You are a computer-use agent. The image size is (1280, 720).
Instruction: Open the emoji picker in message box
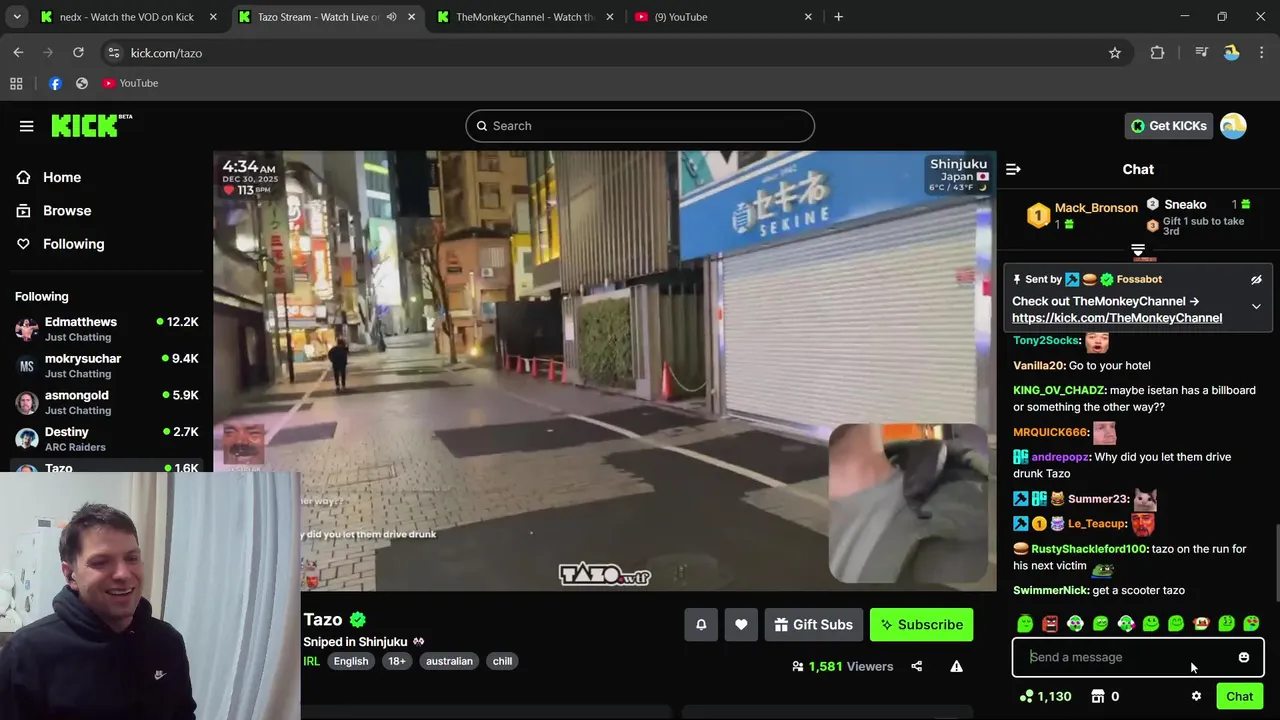(x=1244, y=657)
